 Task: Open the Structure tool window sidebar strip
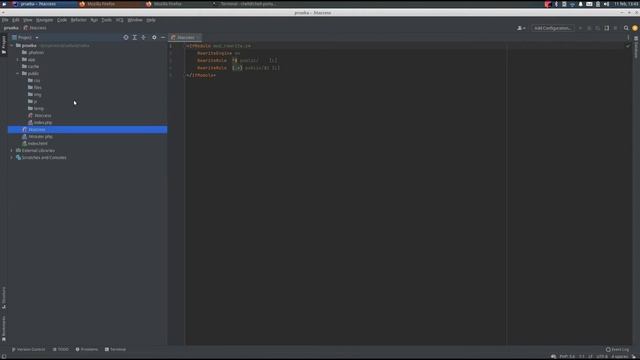(4, 298)
